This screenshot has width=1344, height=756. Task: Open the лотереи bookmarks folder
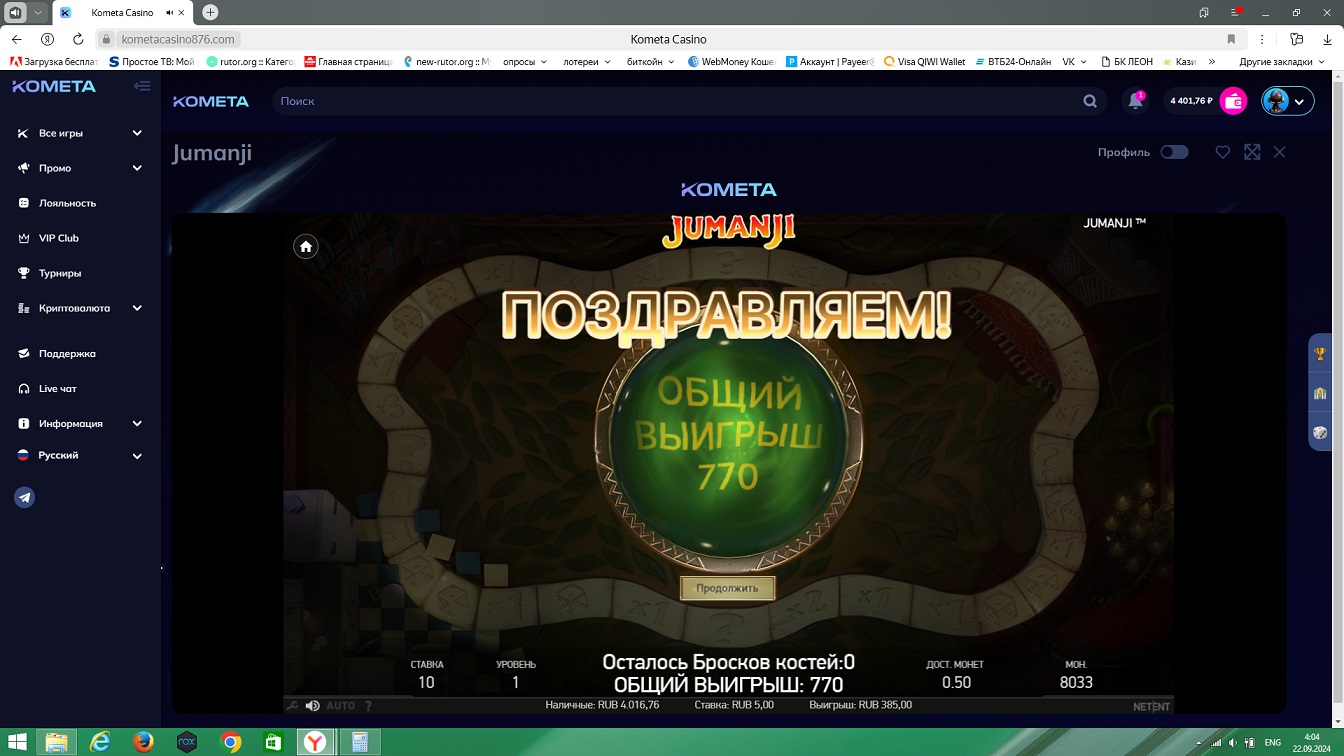coord(587,62)
